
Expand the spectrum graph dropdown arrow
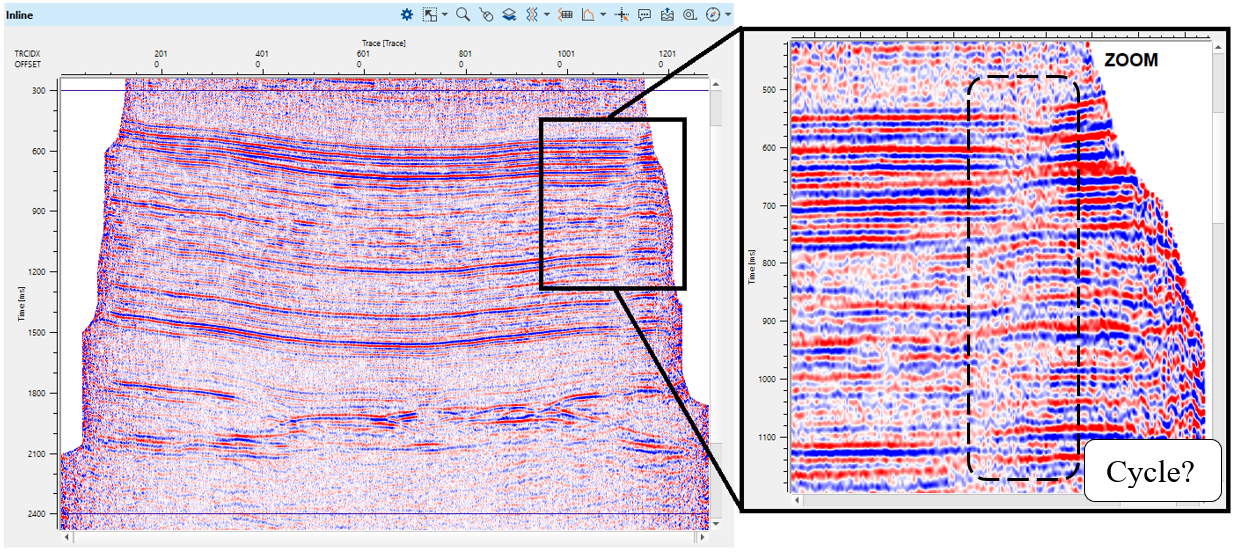(602, 15)
